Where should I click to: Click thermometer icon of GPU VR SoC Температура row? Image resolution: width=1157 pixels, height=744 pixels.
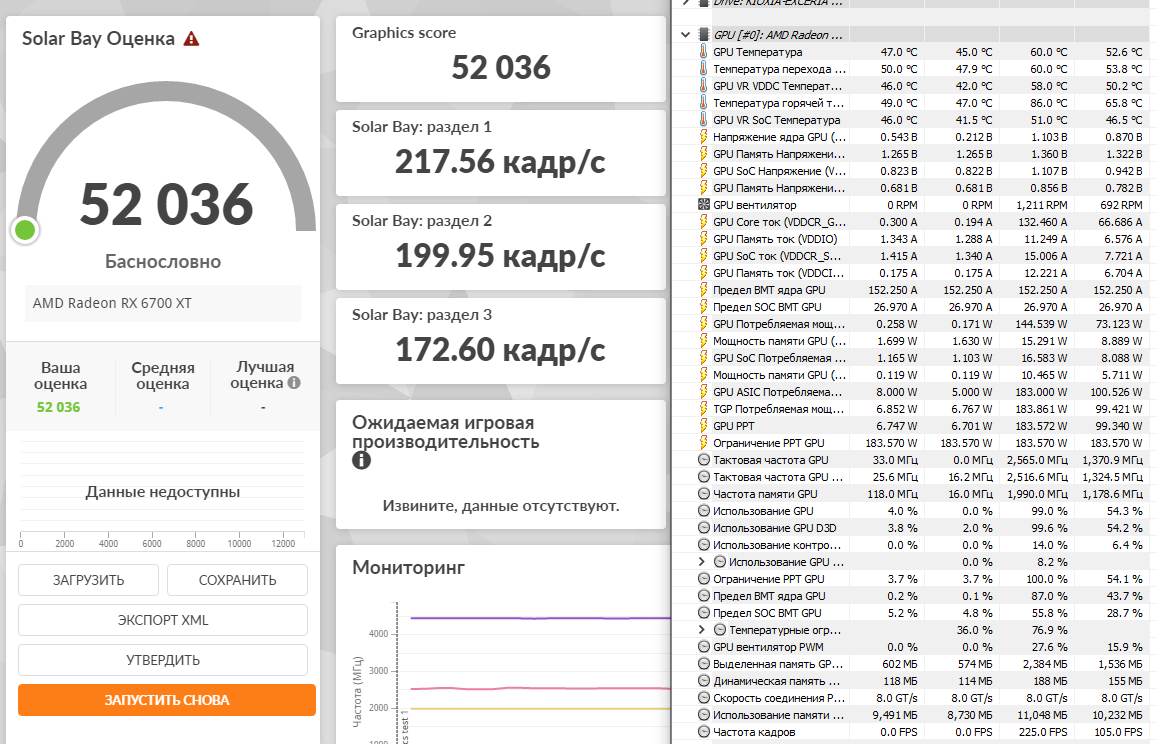tap(703, 120)
